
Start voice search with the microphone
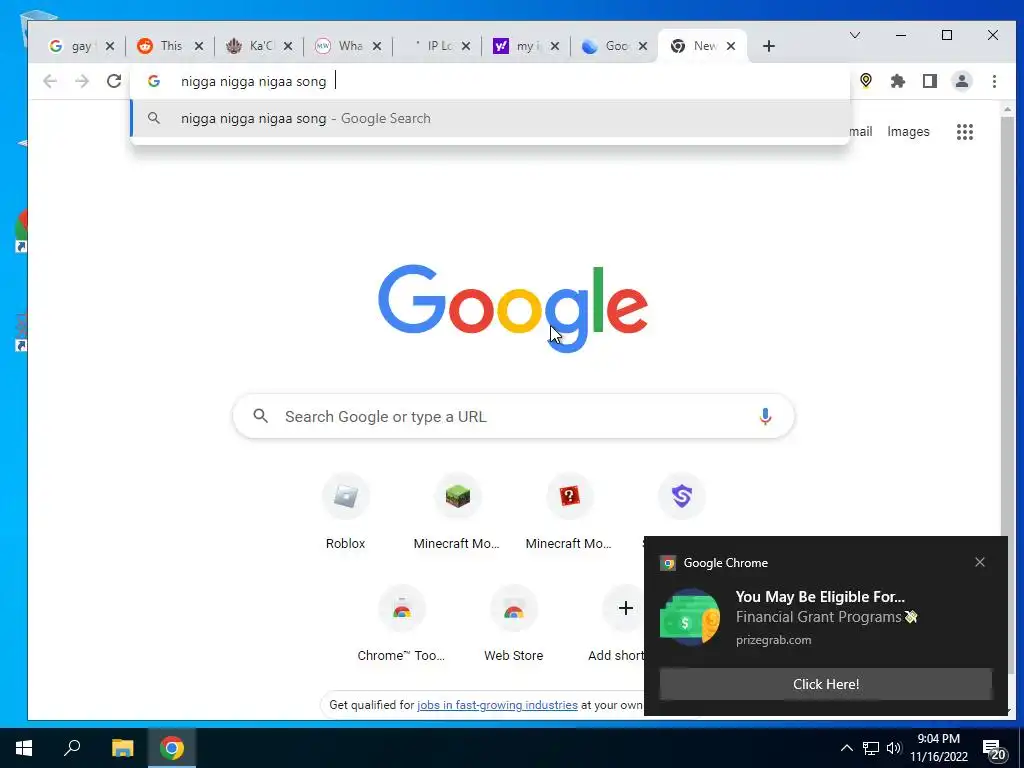765,416
